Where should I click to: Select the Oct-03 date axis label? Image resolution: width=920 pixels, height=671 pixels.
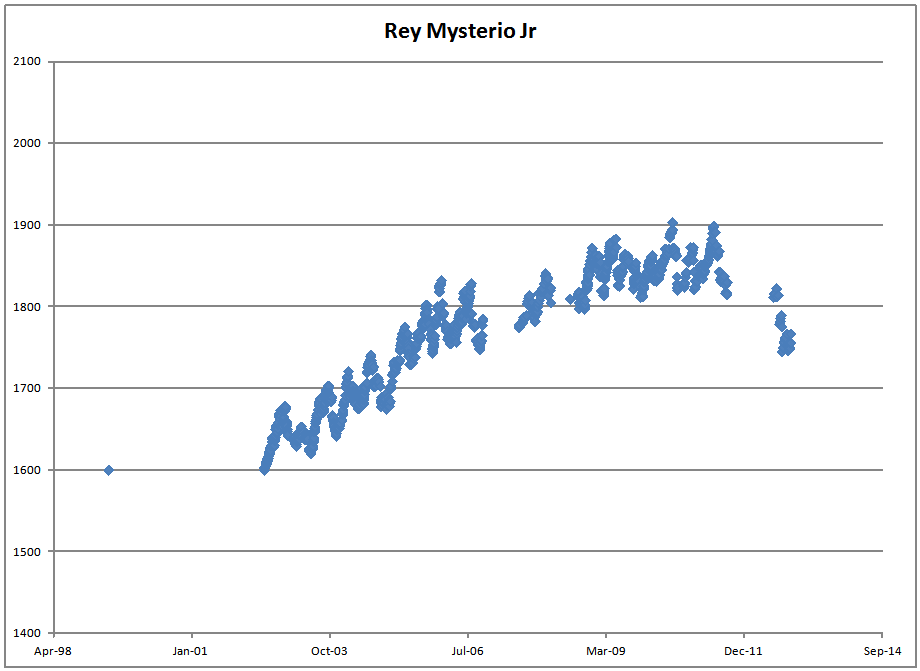click(329, 650)
